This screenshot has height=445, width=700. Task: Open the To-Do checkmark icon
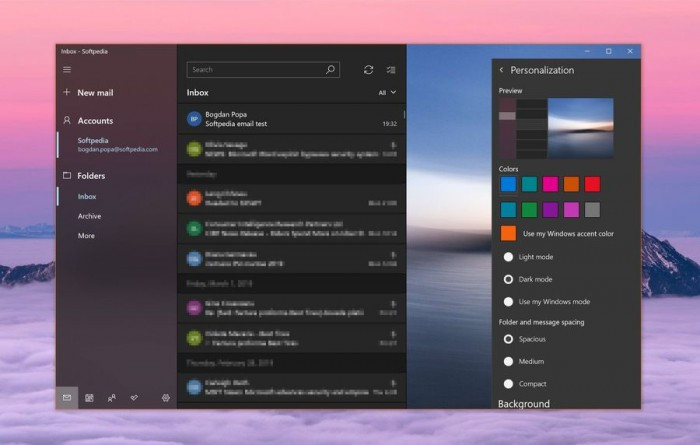pos(134,397)
